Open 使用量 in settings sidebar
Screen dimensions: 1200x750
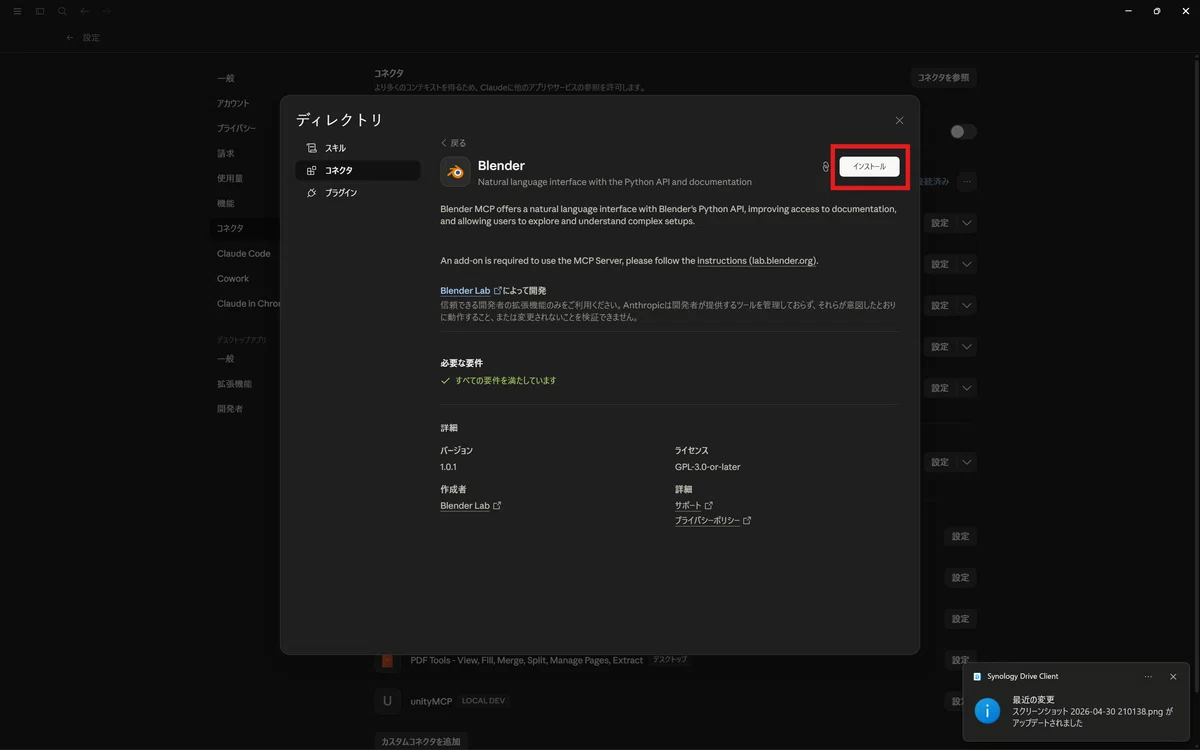(x=230, y=178)
